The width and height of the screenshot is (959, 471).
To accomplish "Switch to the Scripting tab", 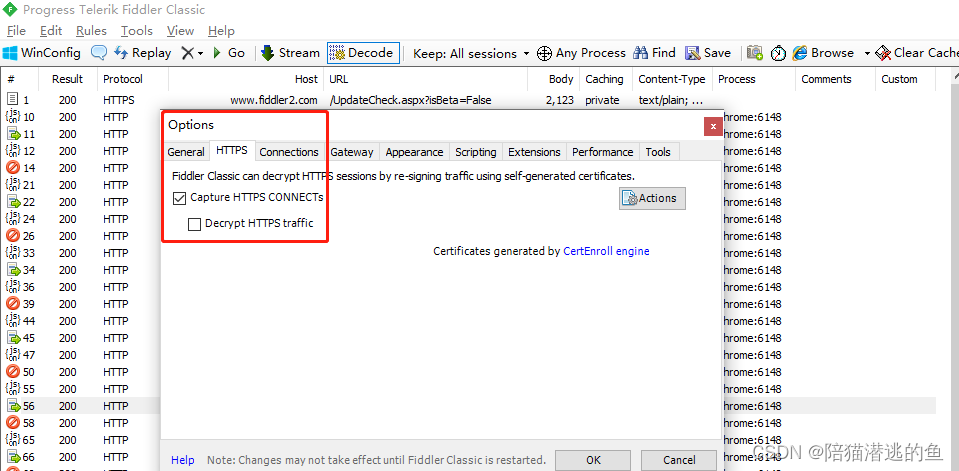I will tap(475, 152).
